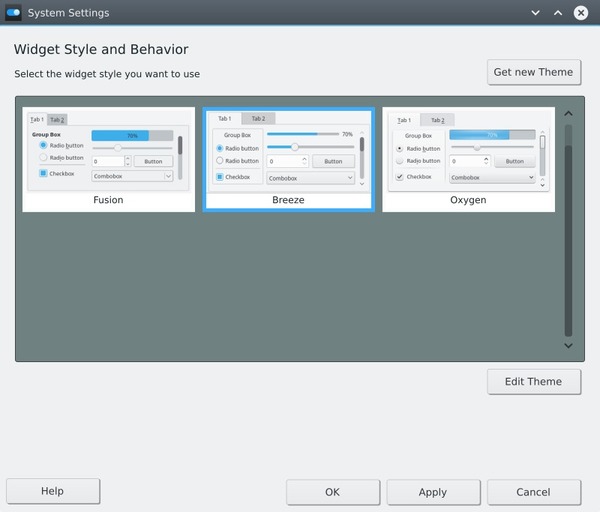Toggle the Checkbox in Breeze preview
Screen dimensions: 600x512
pyautogui.click(x=221, y=177)
